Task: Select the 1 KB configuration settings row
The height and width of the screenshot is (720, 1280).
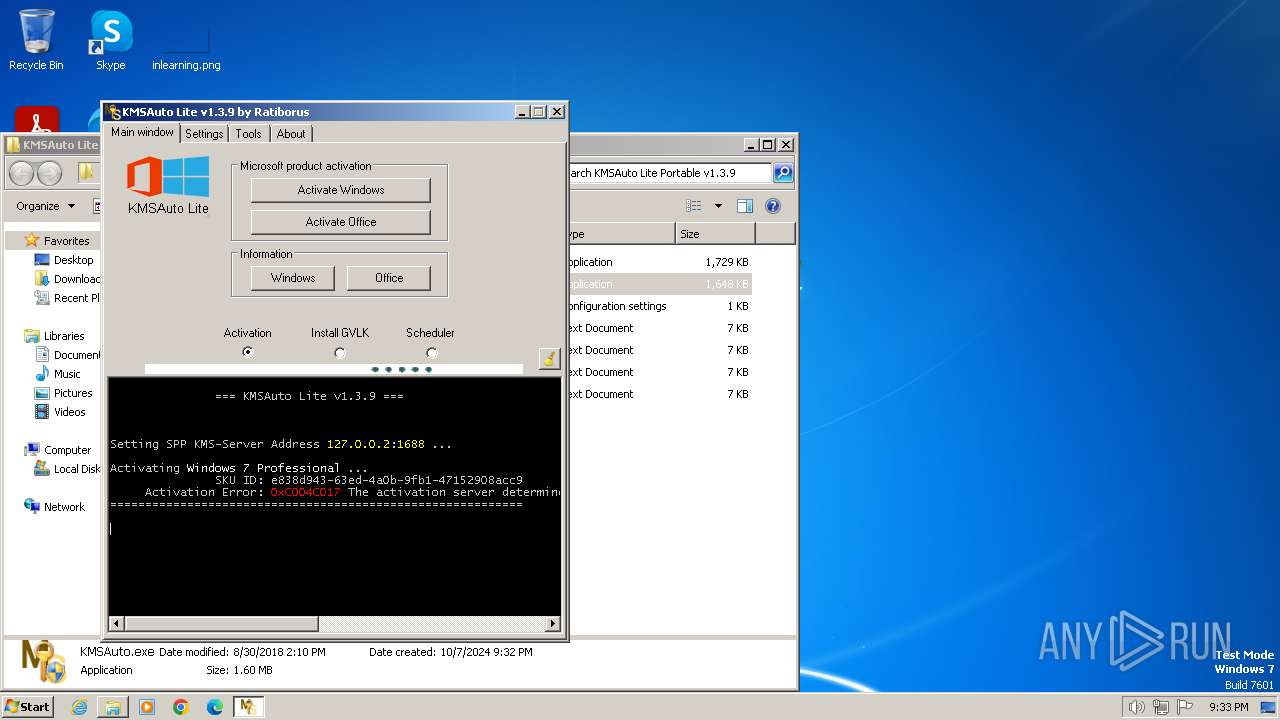Action: 658,306
